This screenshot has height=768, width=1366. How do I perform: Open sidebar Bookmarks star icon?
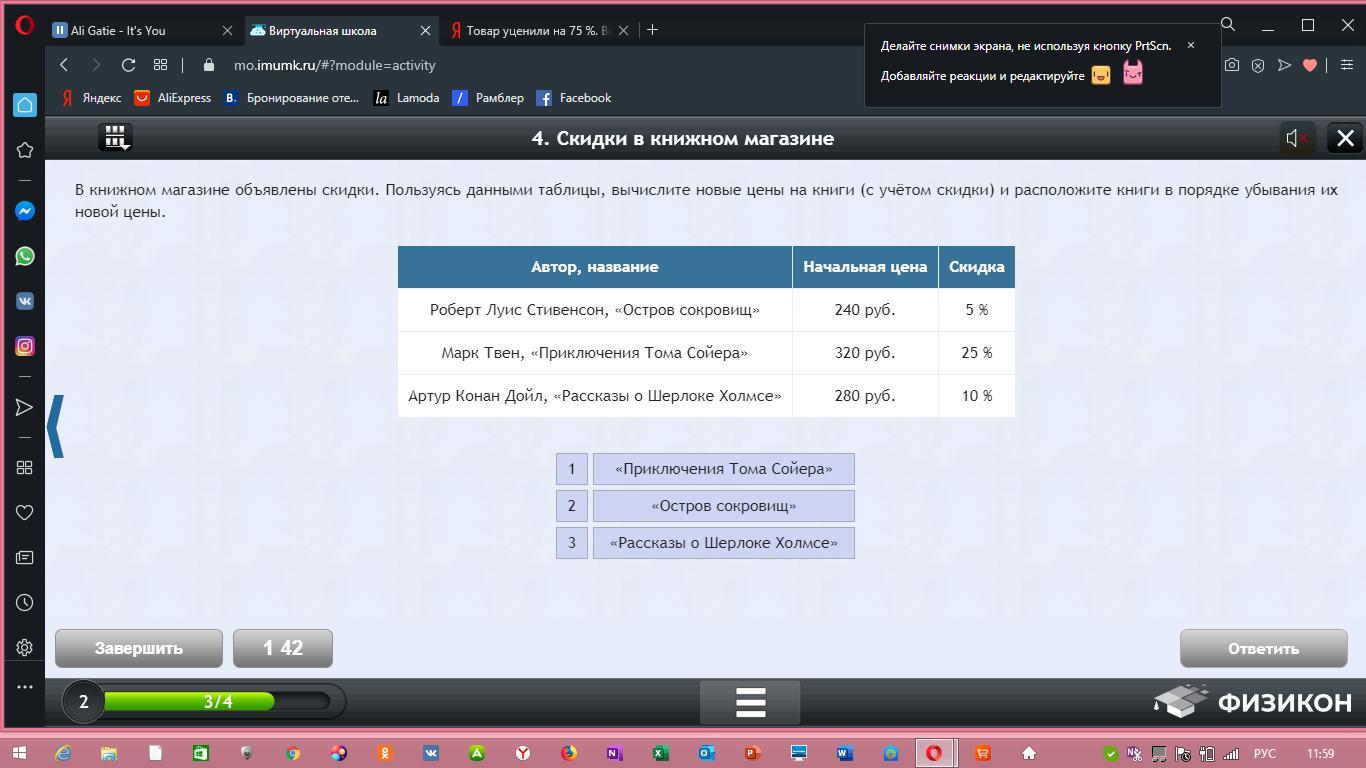point(25,150)
